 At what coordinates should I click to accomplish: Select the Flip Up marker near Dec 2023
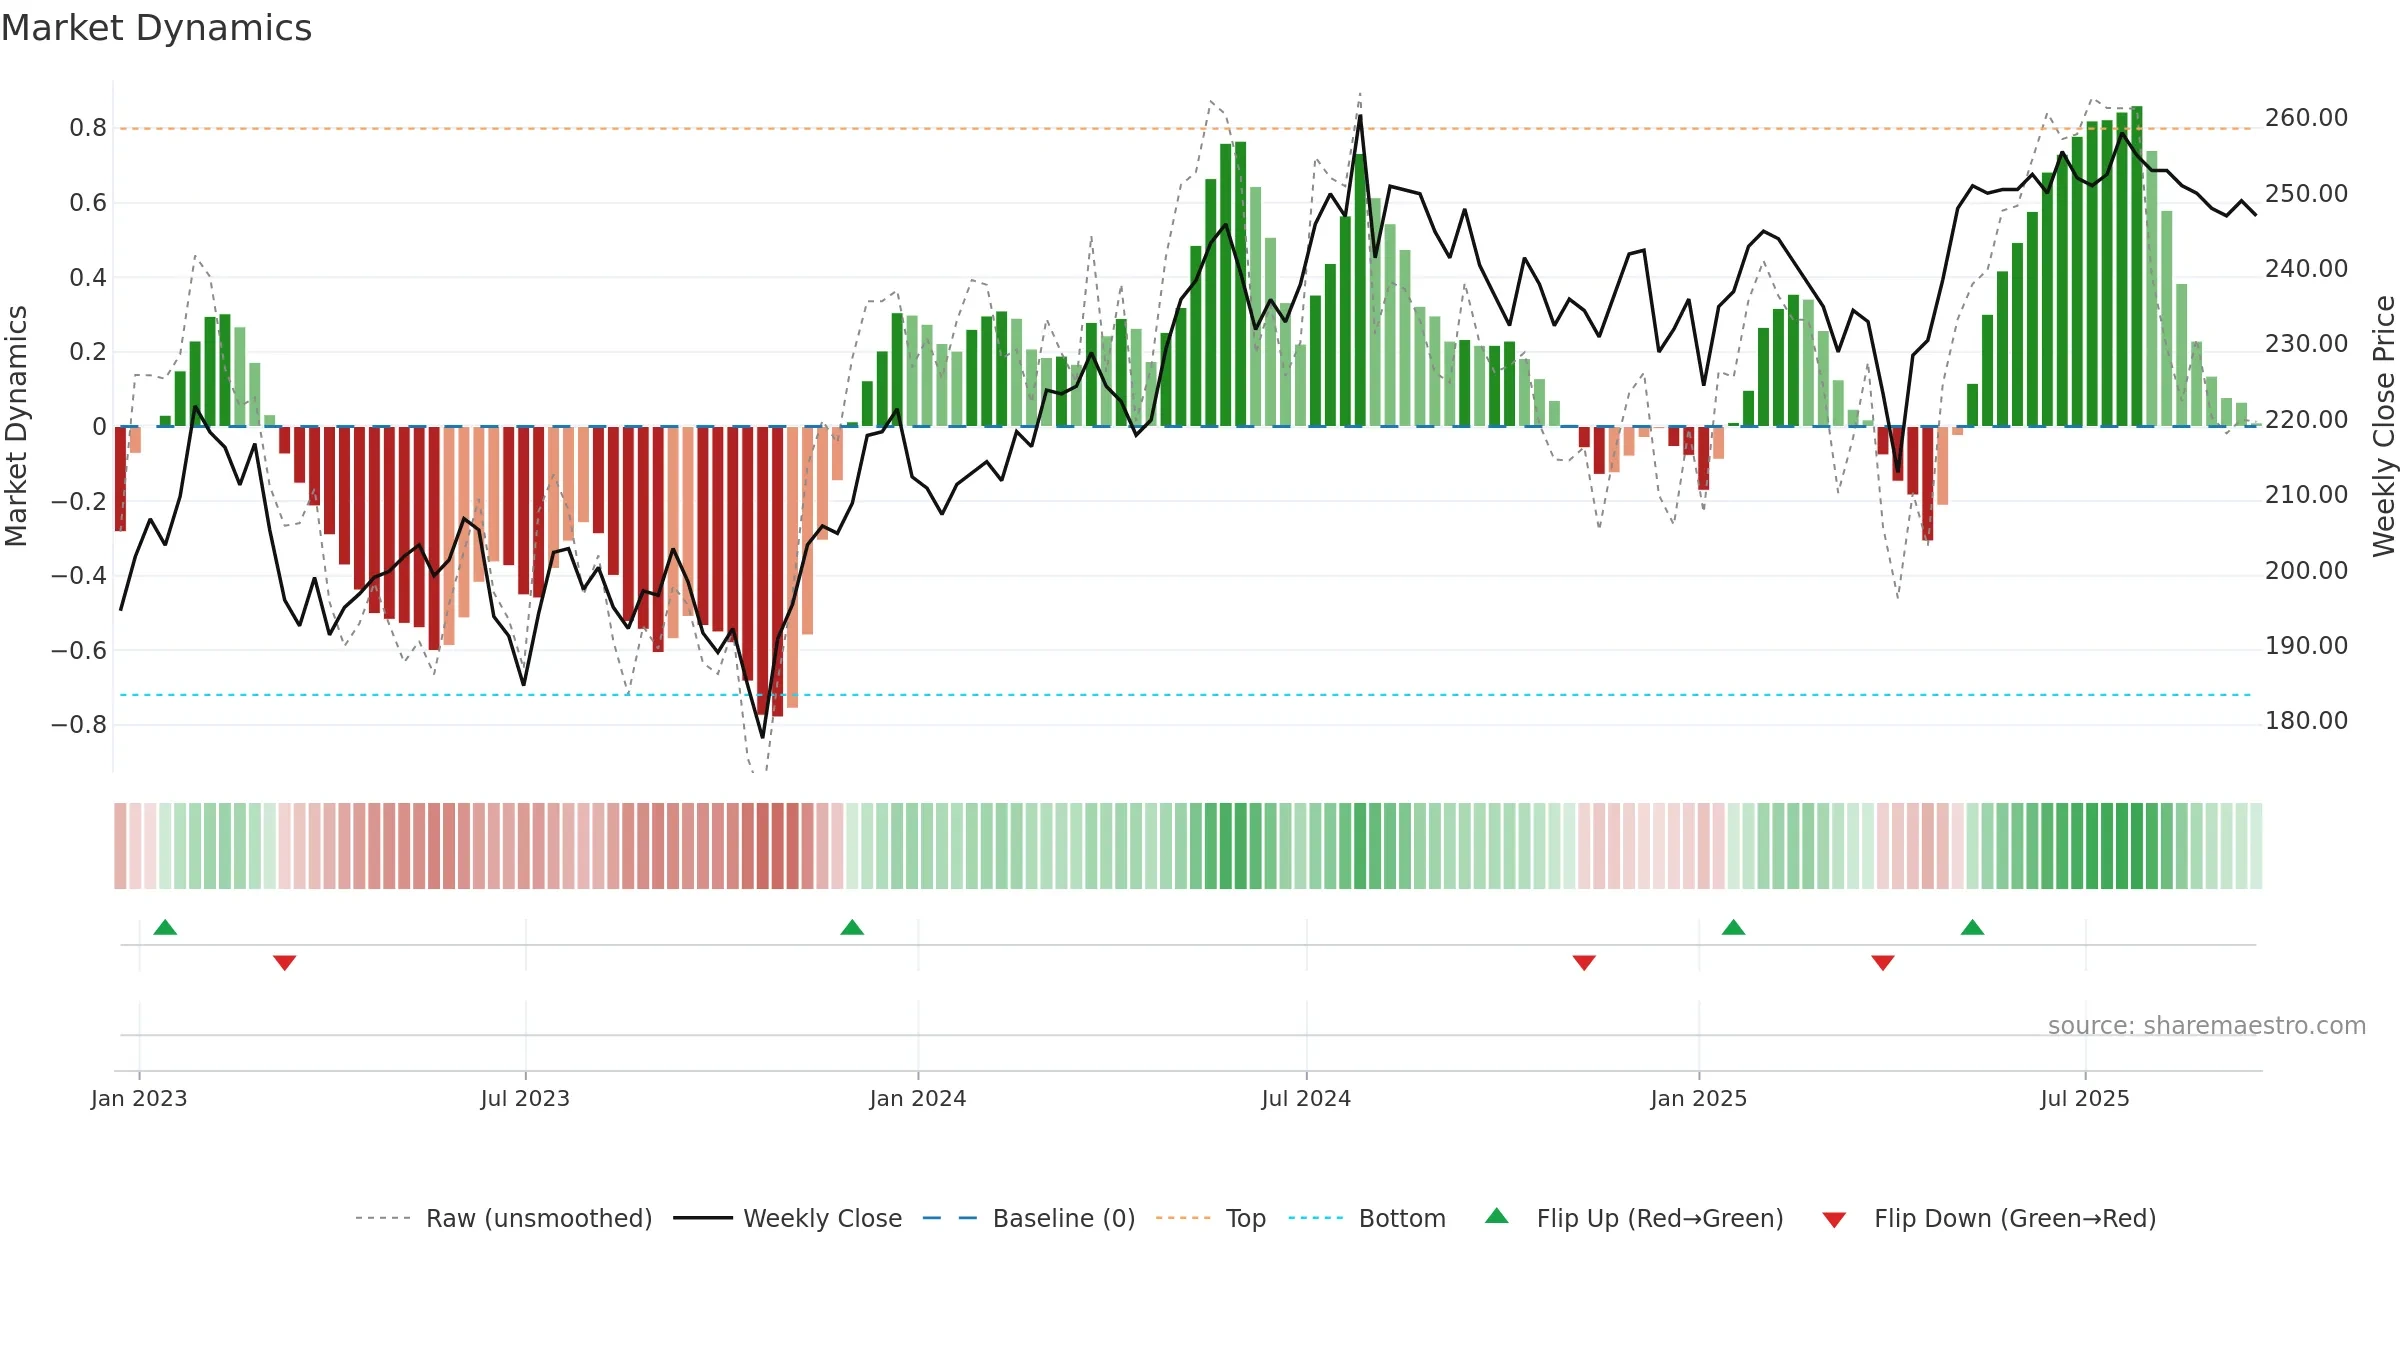852,927
